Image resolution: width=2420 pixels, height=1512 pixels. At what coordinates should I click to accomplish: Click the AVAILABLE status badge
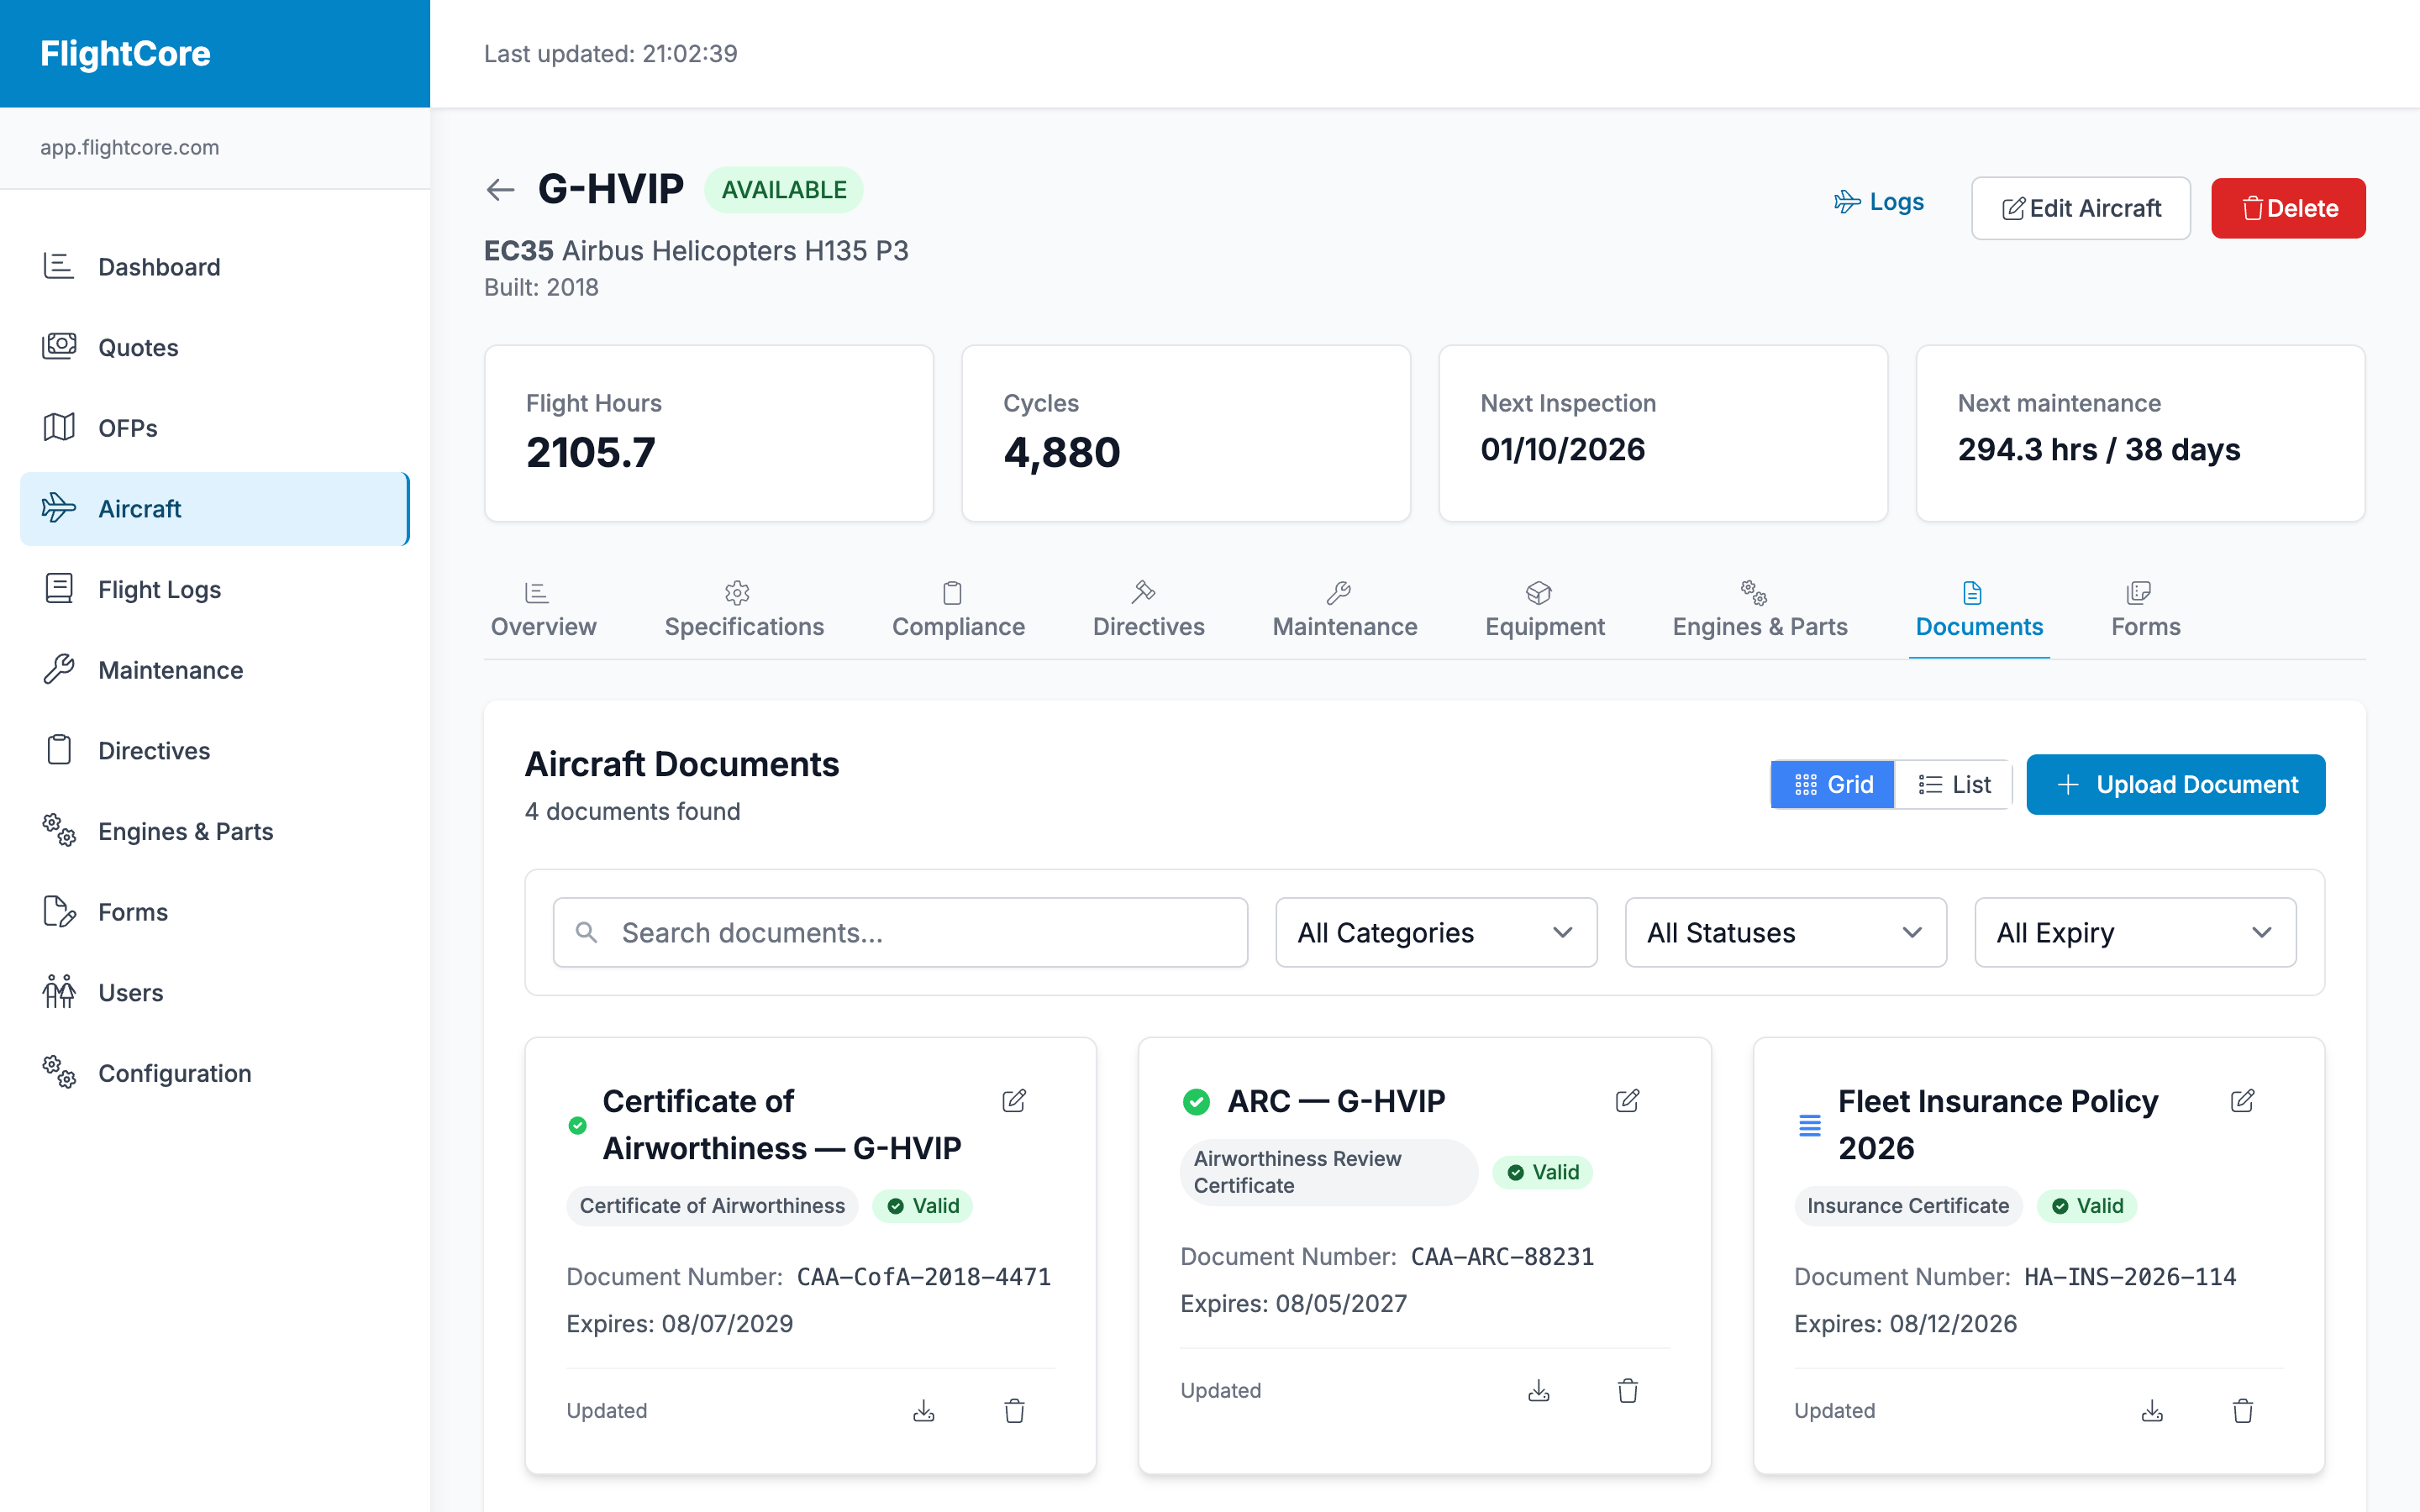coord(784,190)
